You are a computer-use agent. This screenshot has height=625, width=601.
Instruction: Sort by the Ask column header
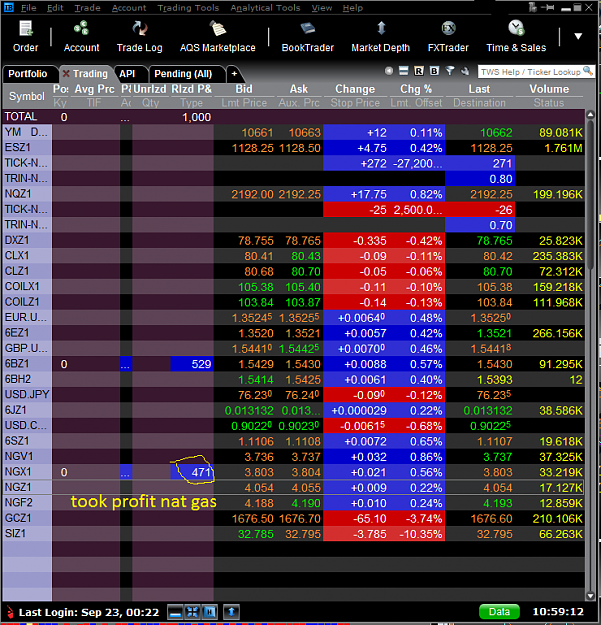pos(299,89)
